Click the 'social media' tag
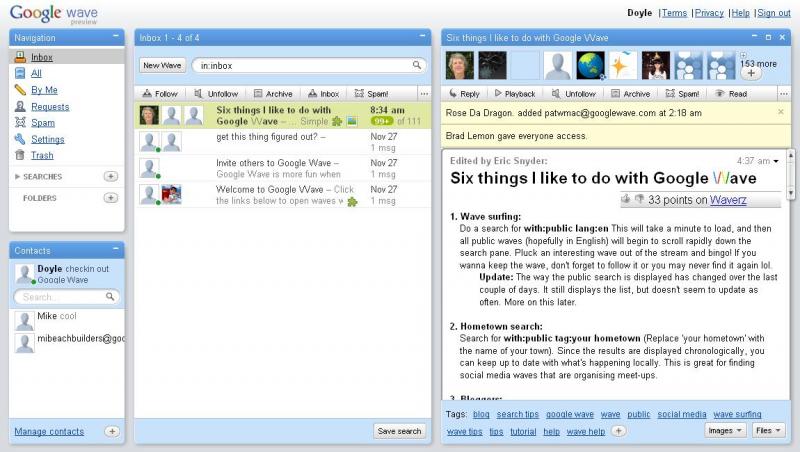The height and width of the screenshot is (452, 800). point(682,415)
